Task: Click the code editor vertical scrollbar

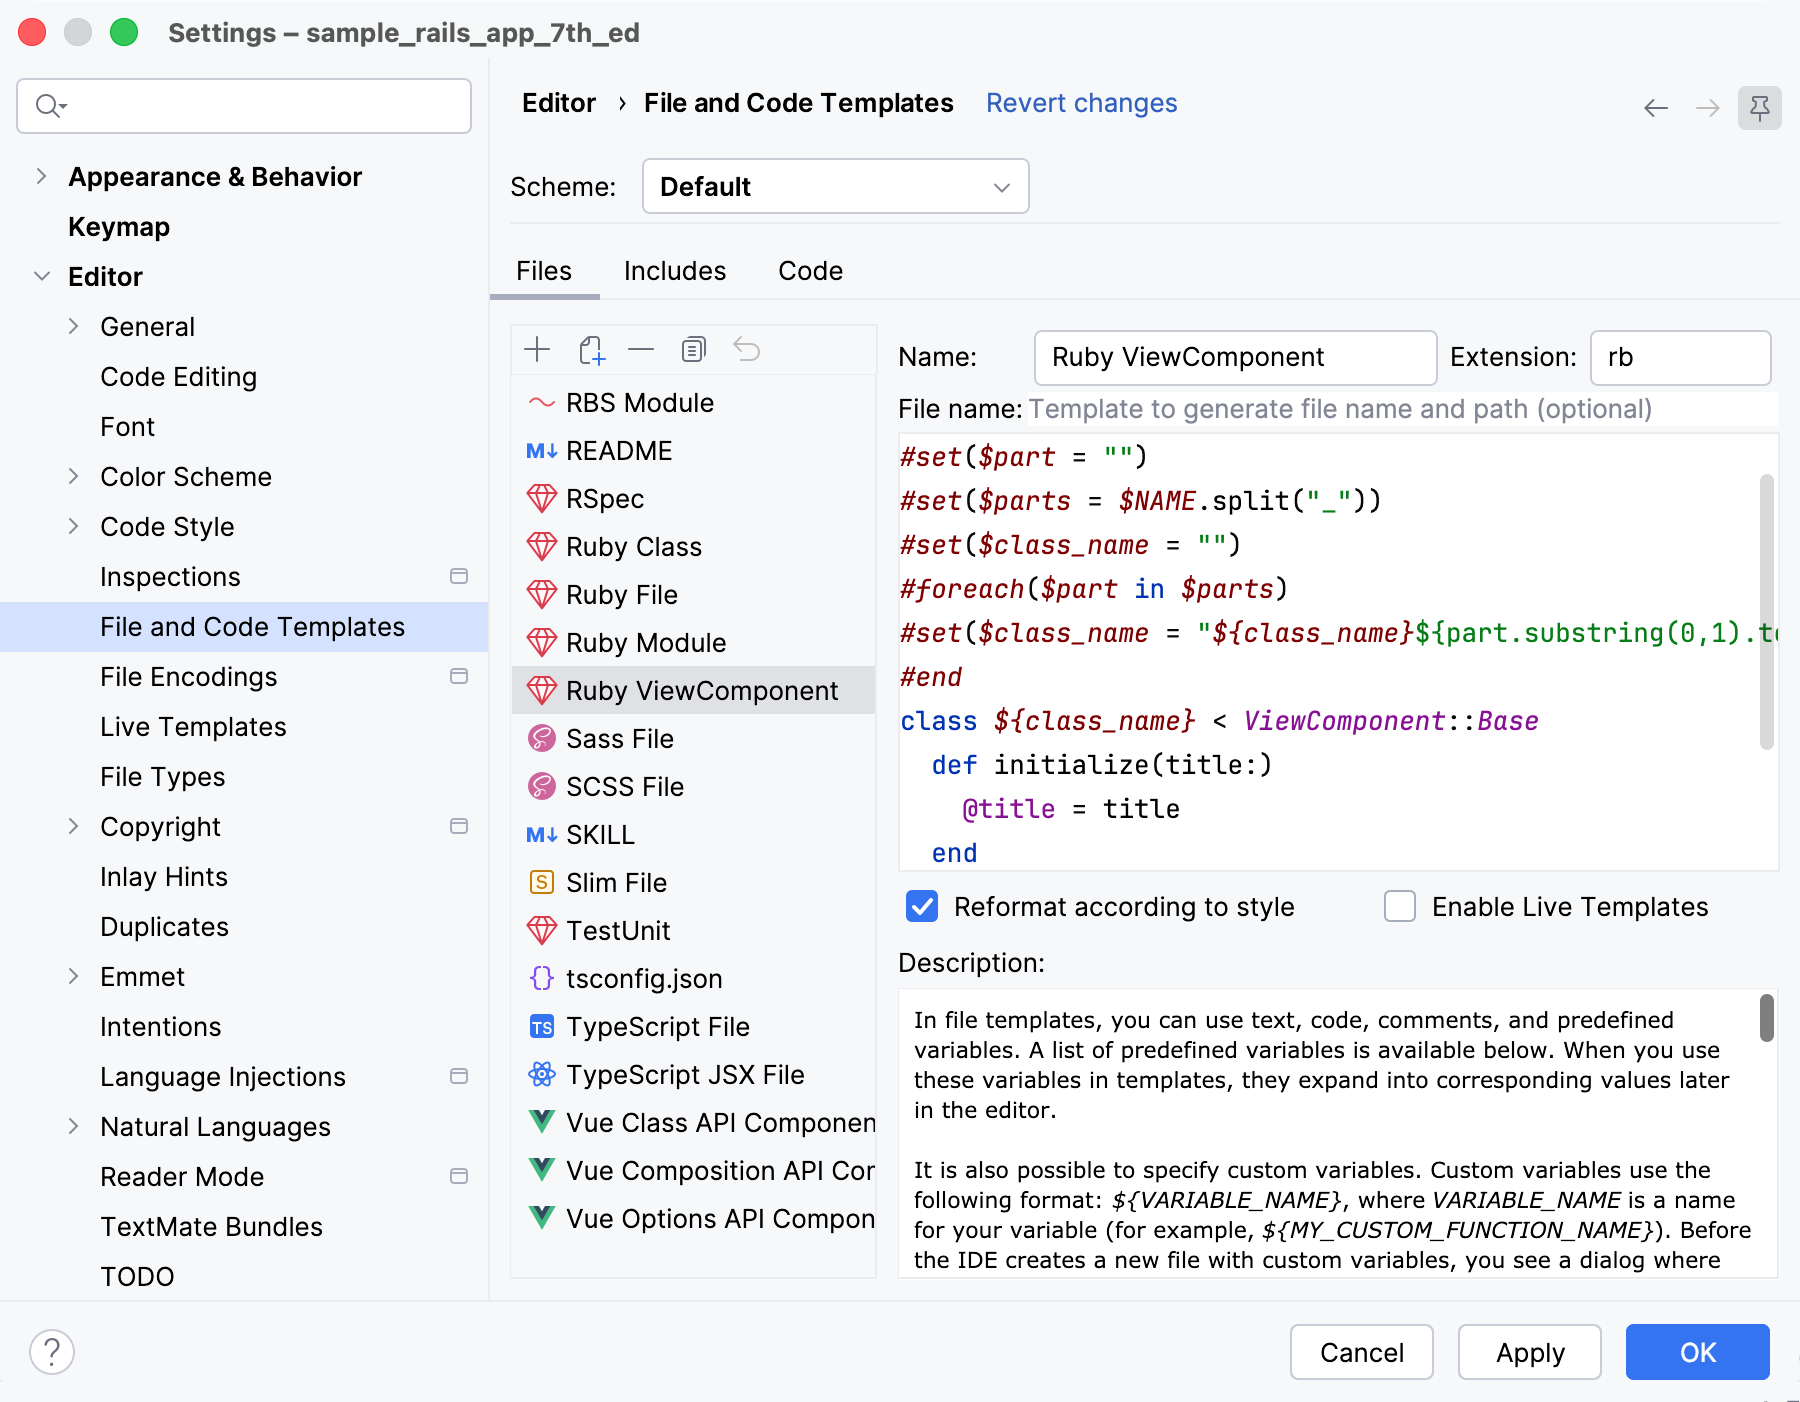Action: click(x=1767, y=611)
